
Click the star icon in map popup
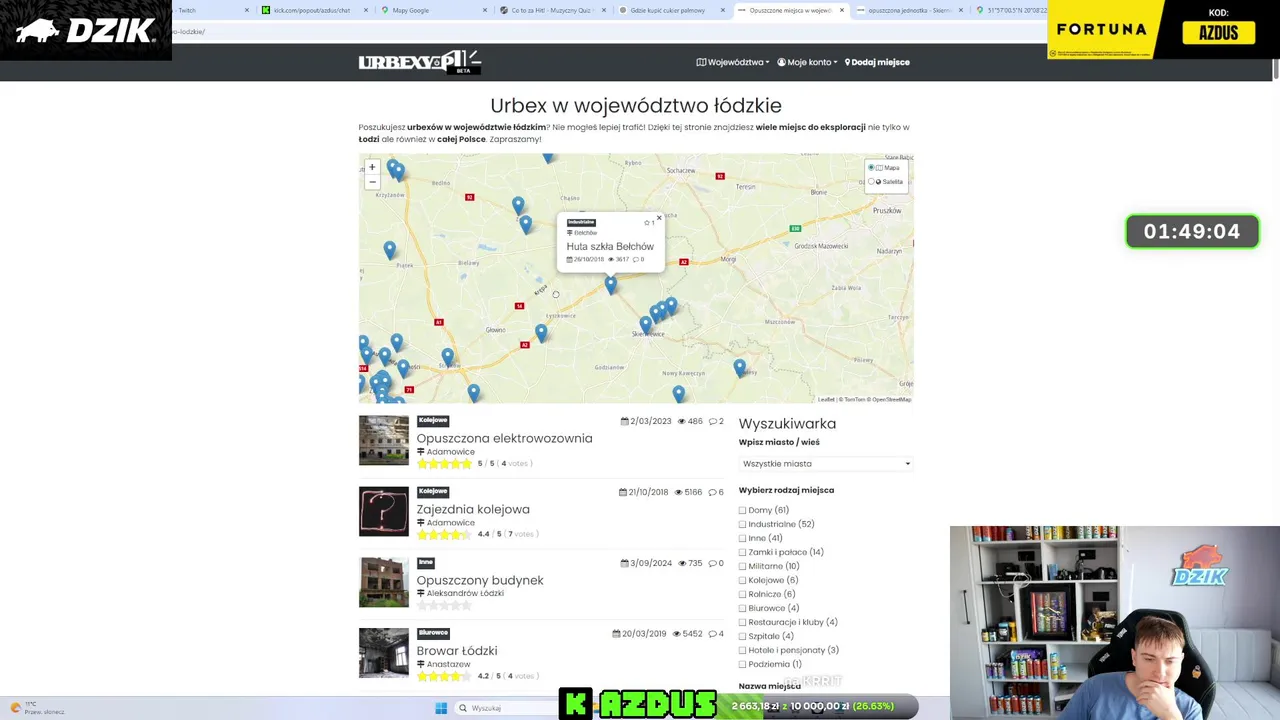pos(647,222)
